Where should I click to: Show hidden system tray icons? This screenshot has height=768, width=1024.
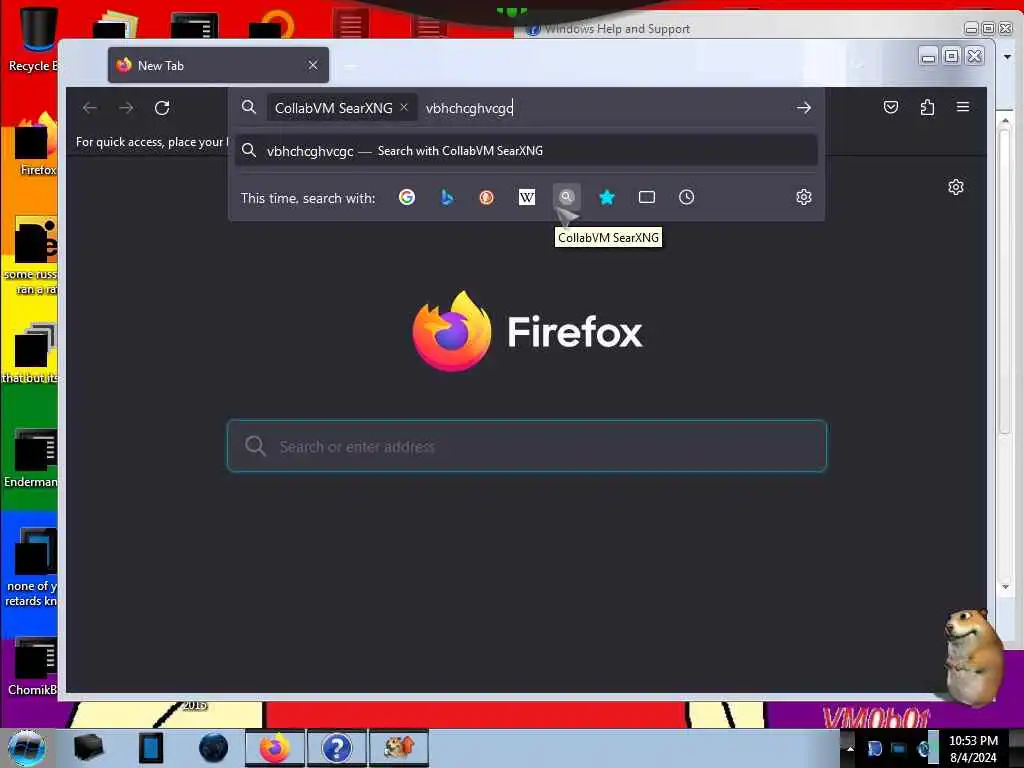coord(850,748)
